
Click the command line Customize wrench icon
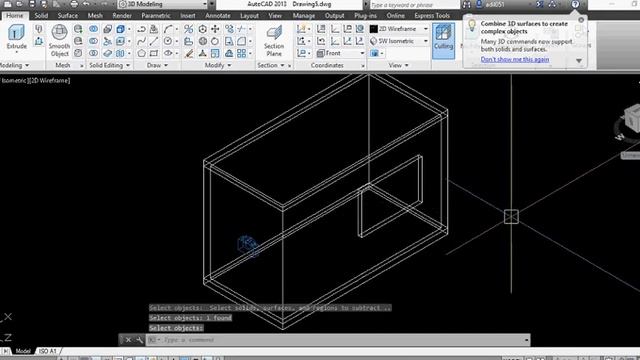point(139,340)
